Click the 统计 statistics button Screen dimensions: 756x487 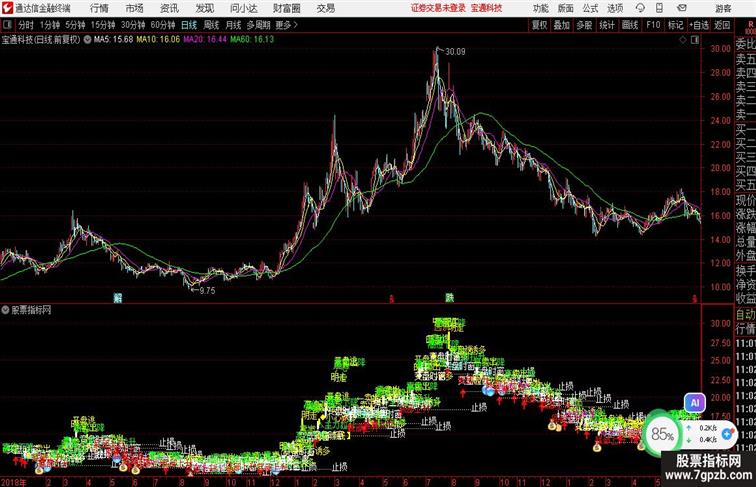click(607, 25)
